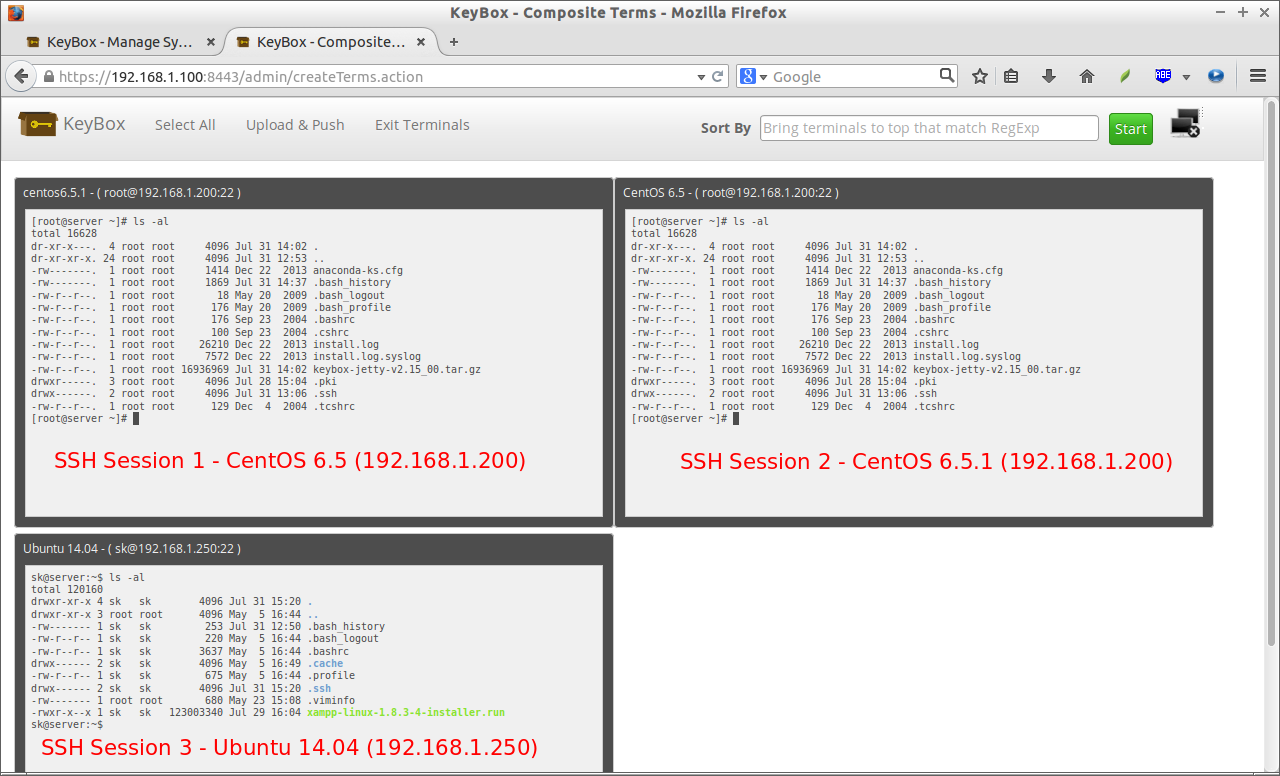This screenshot has width=1280, height=776.
Task: Go back with the browser back arrow
Action: click(x=20, y=76)
